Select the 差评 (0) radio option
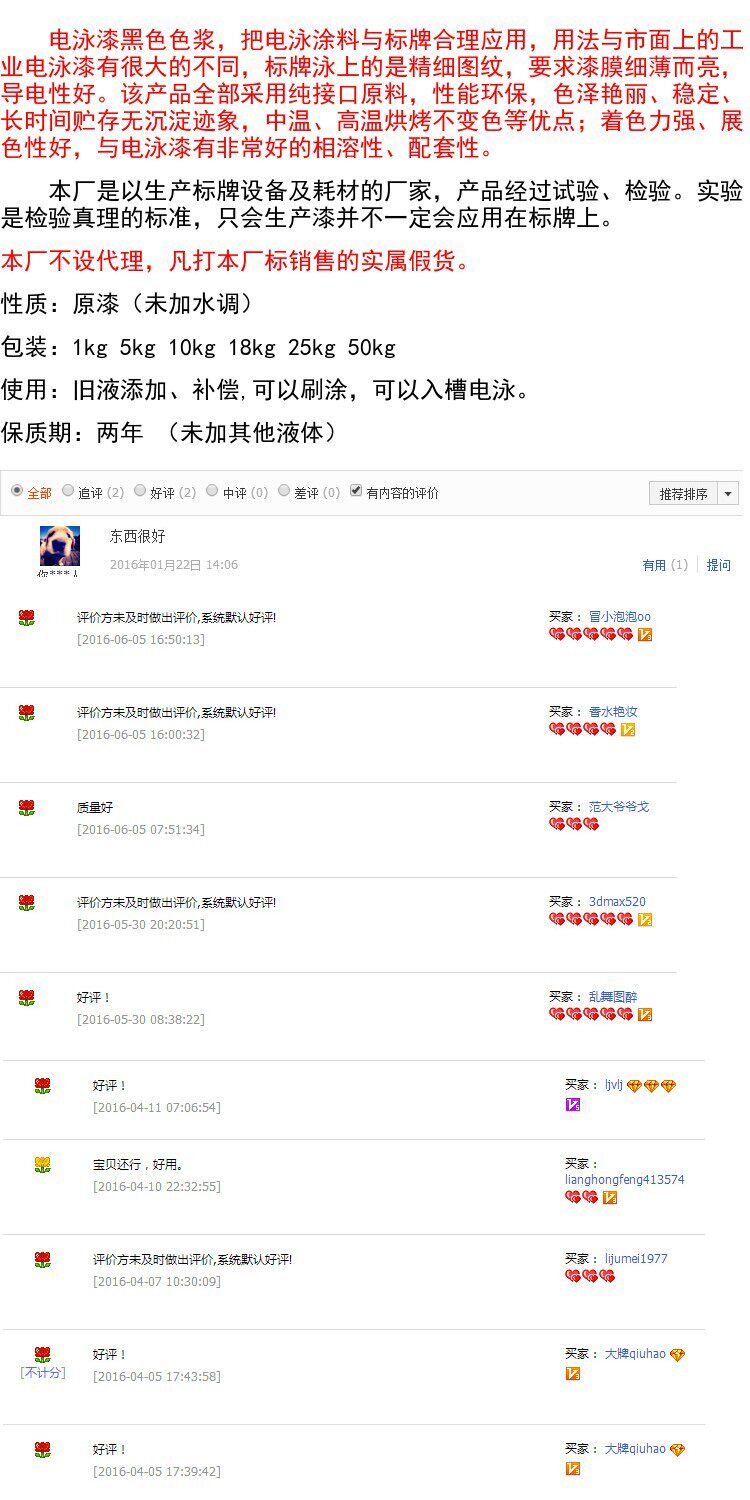The image size is (750, 1500). click(x=284, y=491)
